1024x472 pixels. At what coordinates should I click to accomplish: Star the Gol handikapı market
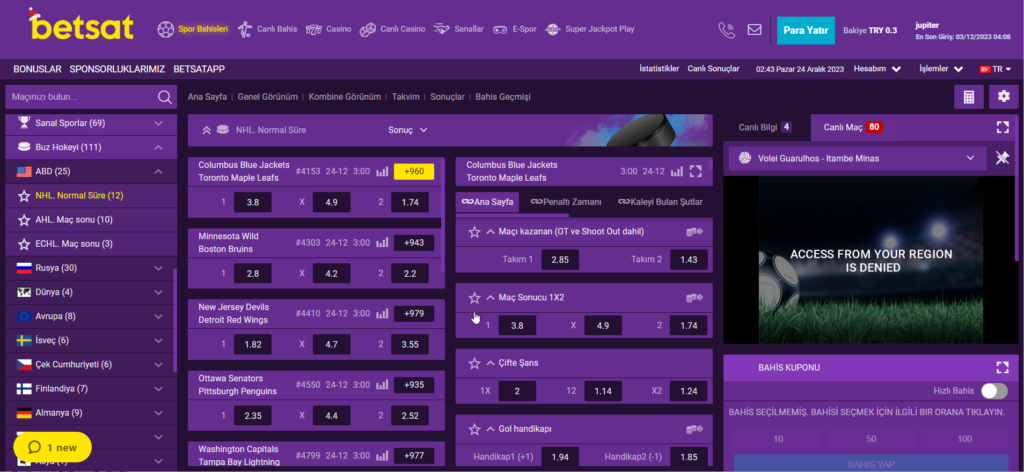point(475,430)
